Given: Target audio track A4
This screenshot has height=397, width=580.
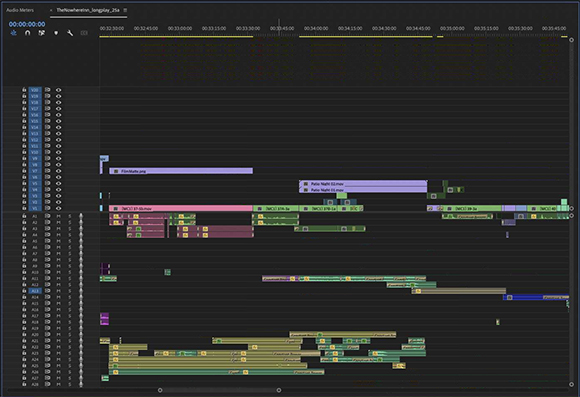Looking at the screenshot, I should coord(35,235).
